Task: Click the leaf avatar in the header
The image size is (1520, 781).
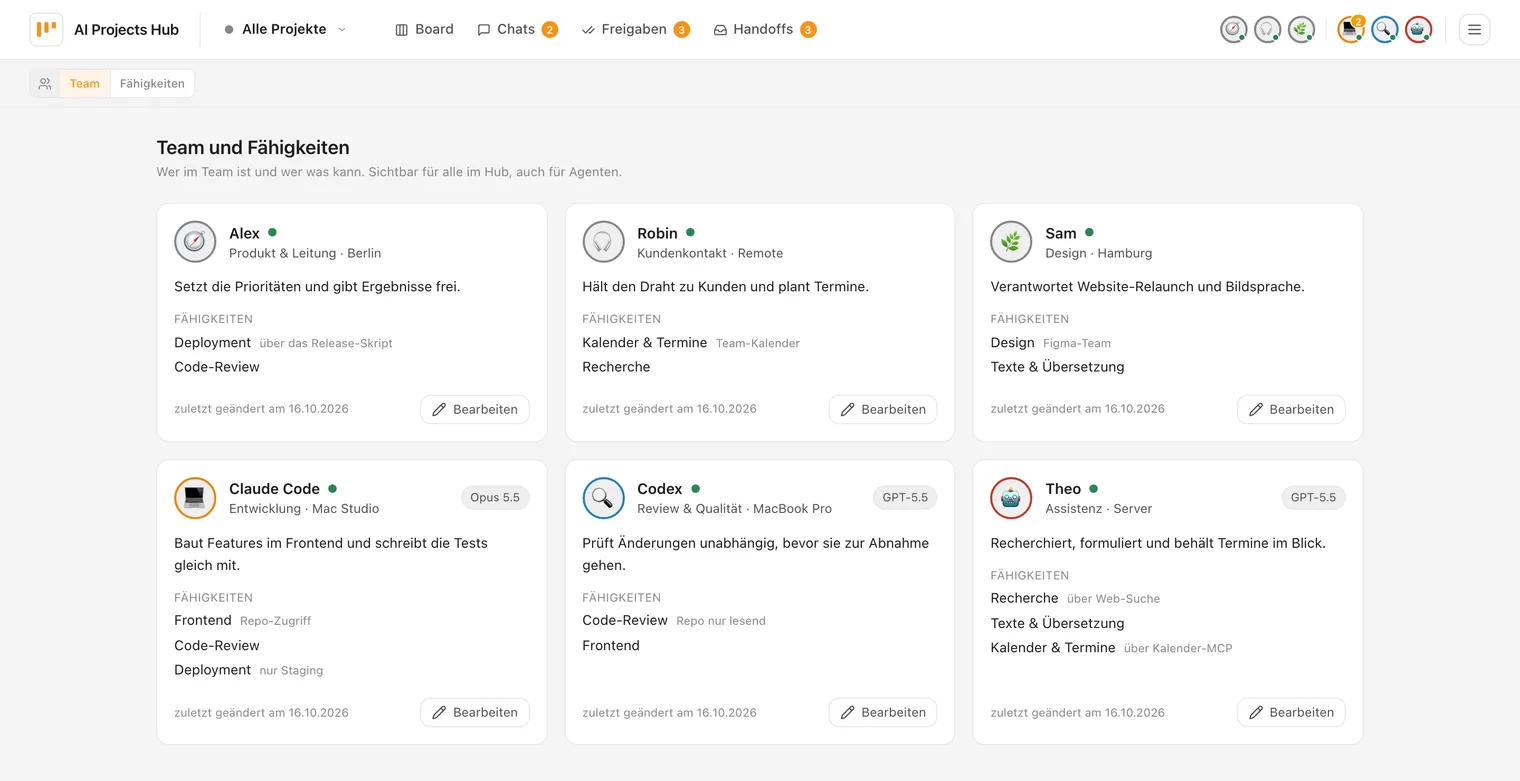Action: click(x=1301, y=30)
